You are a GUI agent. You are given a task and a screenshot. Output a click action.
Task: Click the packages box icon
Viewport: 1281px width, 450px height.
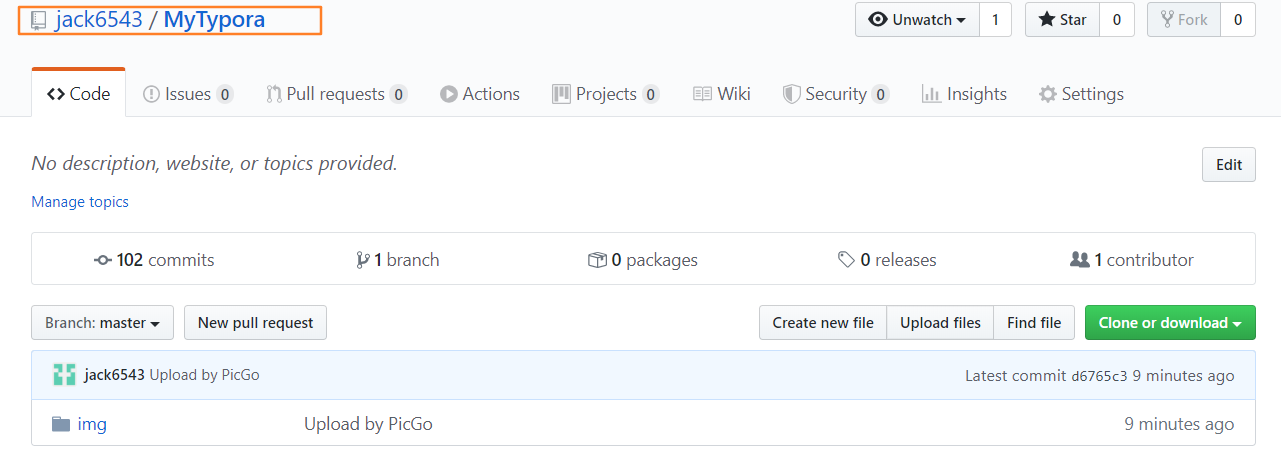[x=597, y=260]
